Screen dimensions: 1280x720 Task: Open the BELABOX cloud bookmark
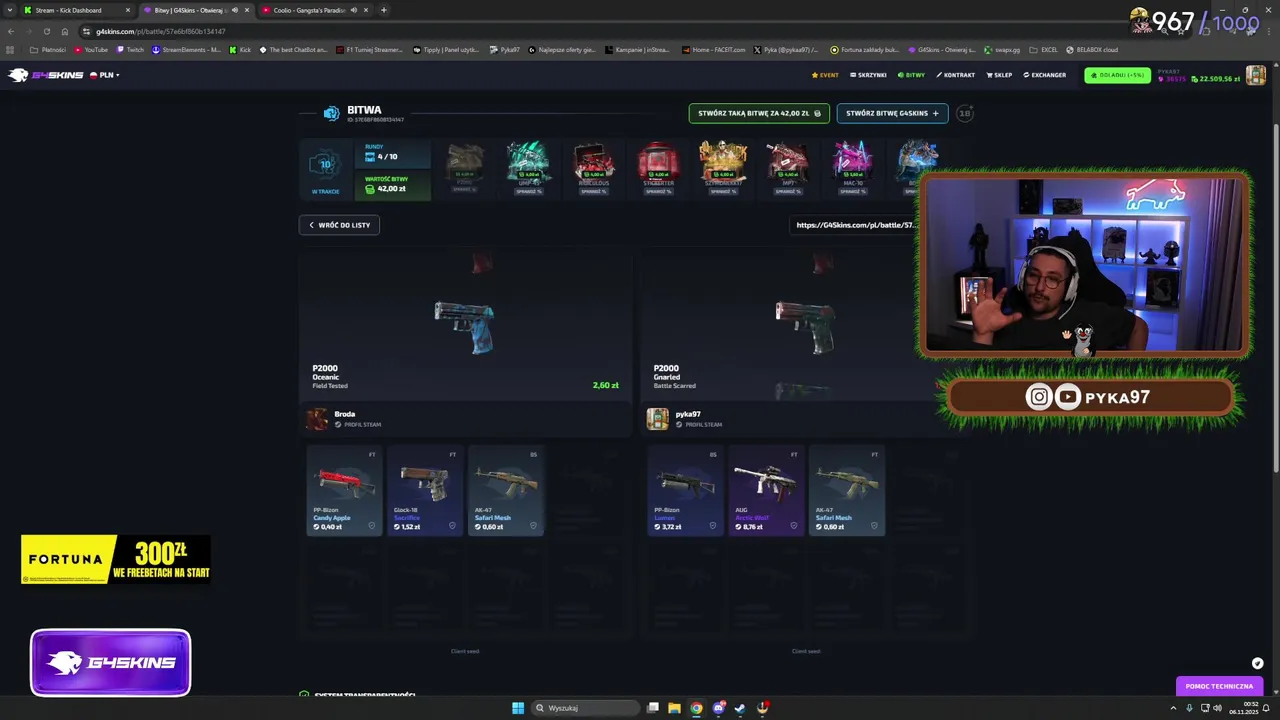[x=1092, y=49]
